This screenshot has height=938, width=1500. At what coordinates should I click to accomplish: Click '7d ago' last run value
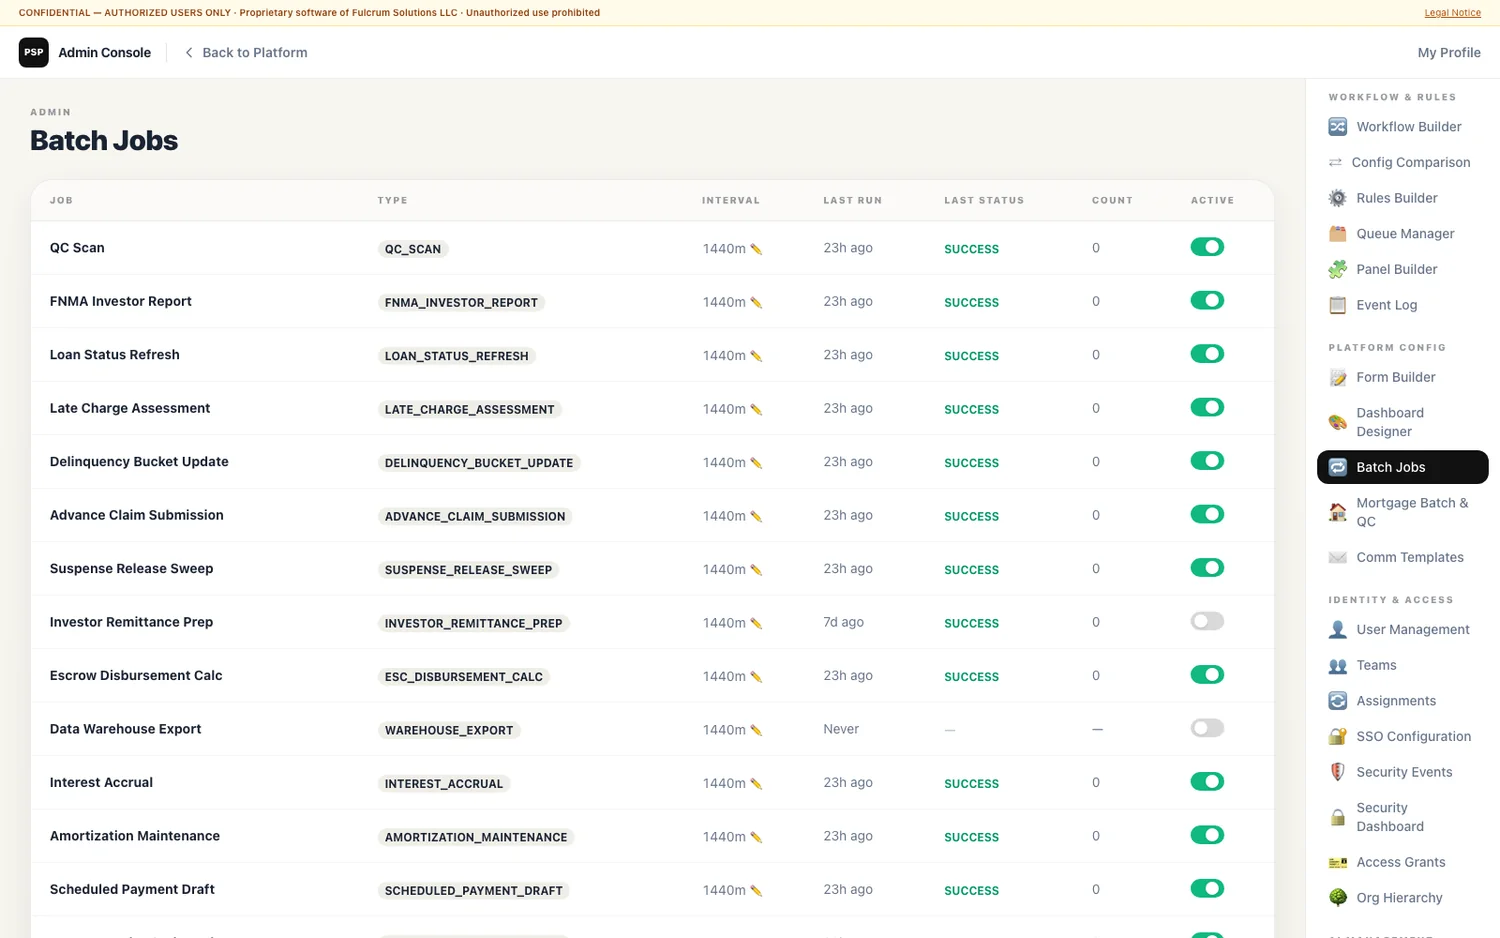[x=843, y=622]
